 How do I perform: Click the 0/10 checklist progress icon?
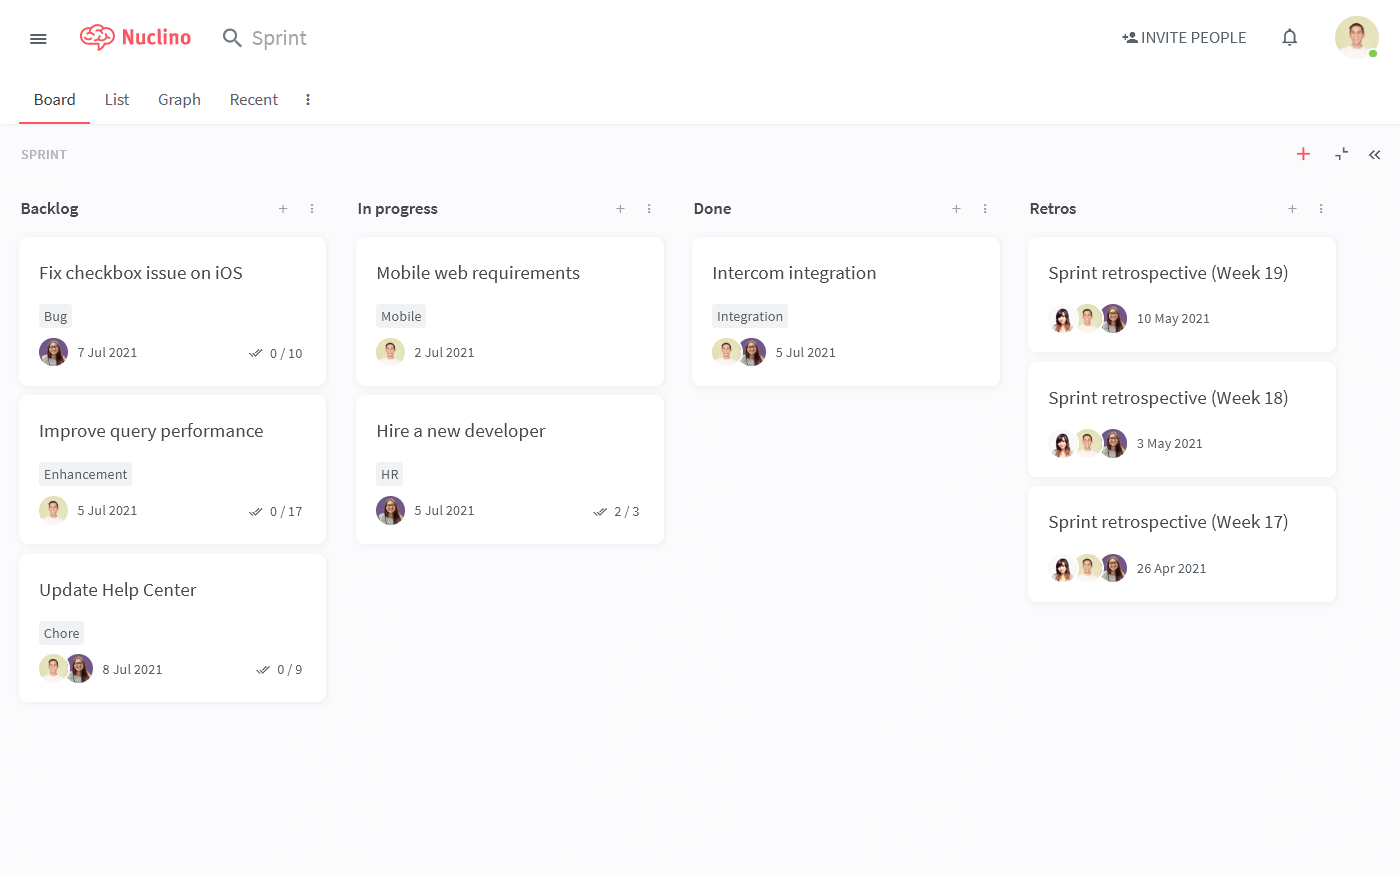256,353
